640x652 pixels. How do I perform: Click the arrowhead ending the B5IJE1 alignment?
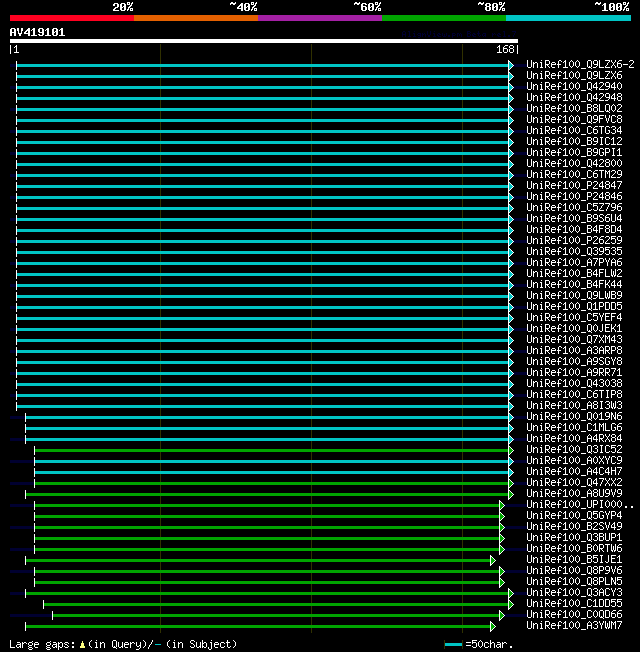click(493, 561)
